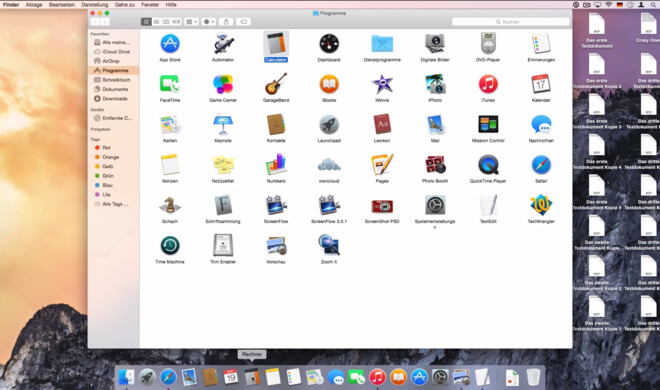This screenshot has width=660, height=390.
Task: Click the edit tags toolbar button
Action: pyautogui.click(x=243, y=21)
